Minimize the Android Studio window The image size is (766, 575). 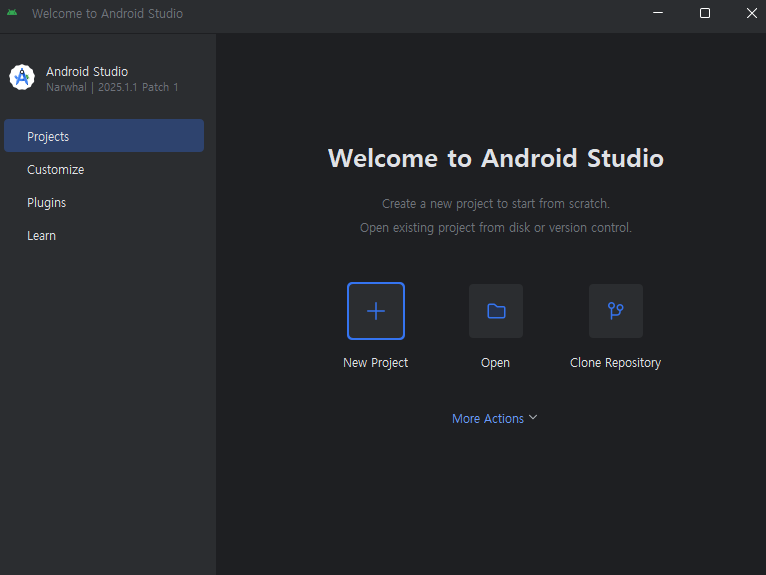click(x=658, y=13)
